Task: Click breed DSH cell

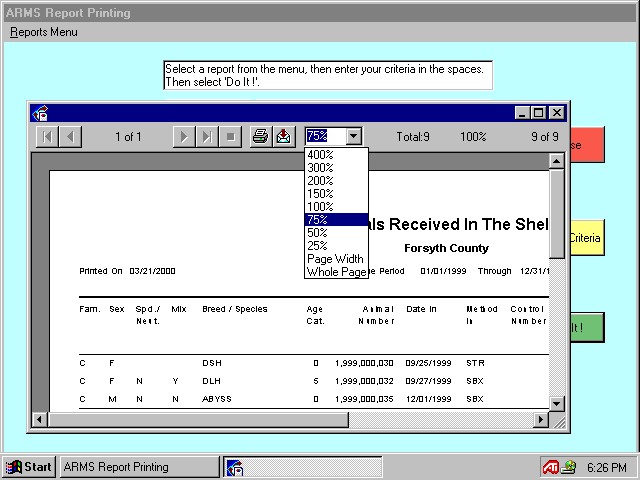Action: point(212,363)
